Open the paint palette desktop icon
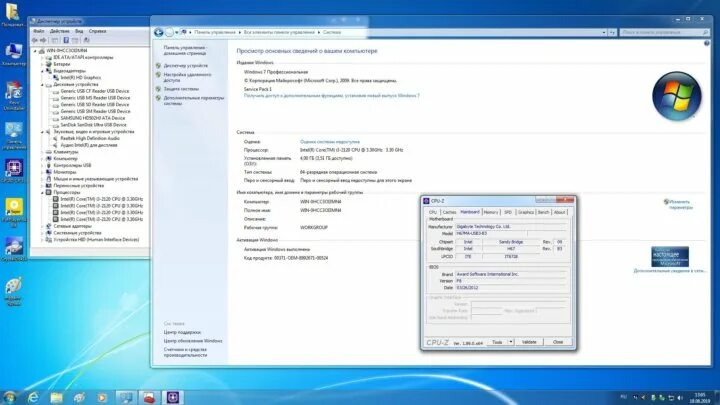 [x=14, y=291]
